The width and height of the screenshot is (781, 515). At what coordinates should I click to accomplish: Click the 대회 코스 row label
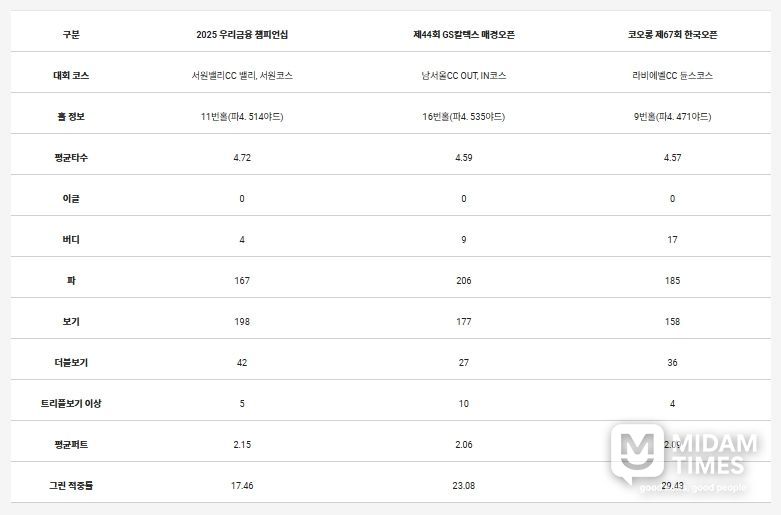coord(70,75)
